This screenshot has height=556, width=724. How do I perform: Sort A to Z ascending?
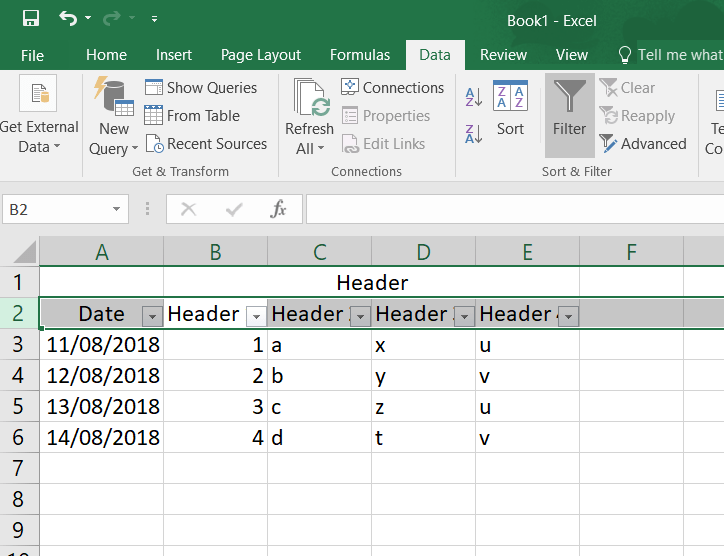[474, 97]
